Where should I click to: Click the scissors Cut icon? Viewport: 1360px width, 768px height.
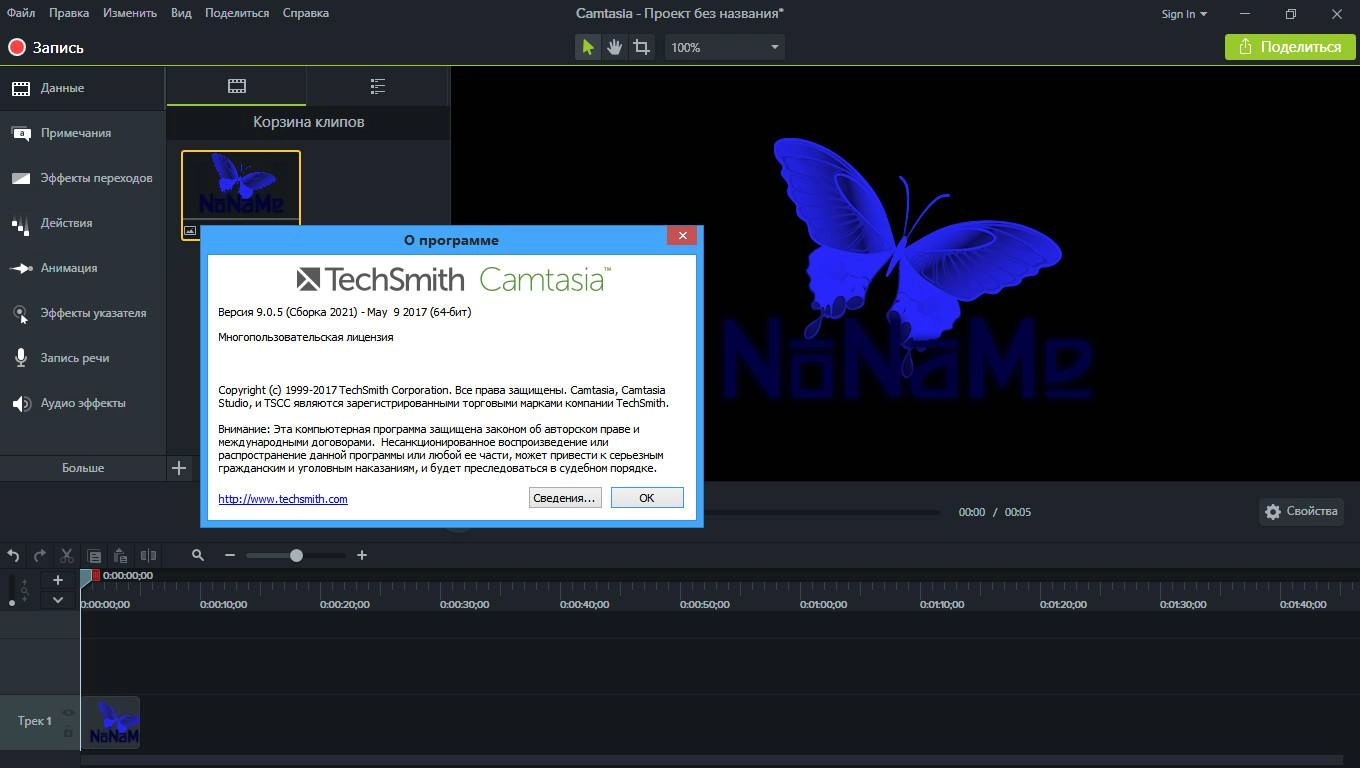click(x=67, y=555)
